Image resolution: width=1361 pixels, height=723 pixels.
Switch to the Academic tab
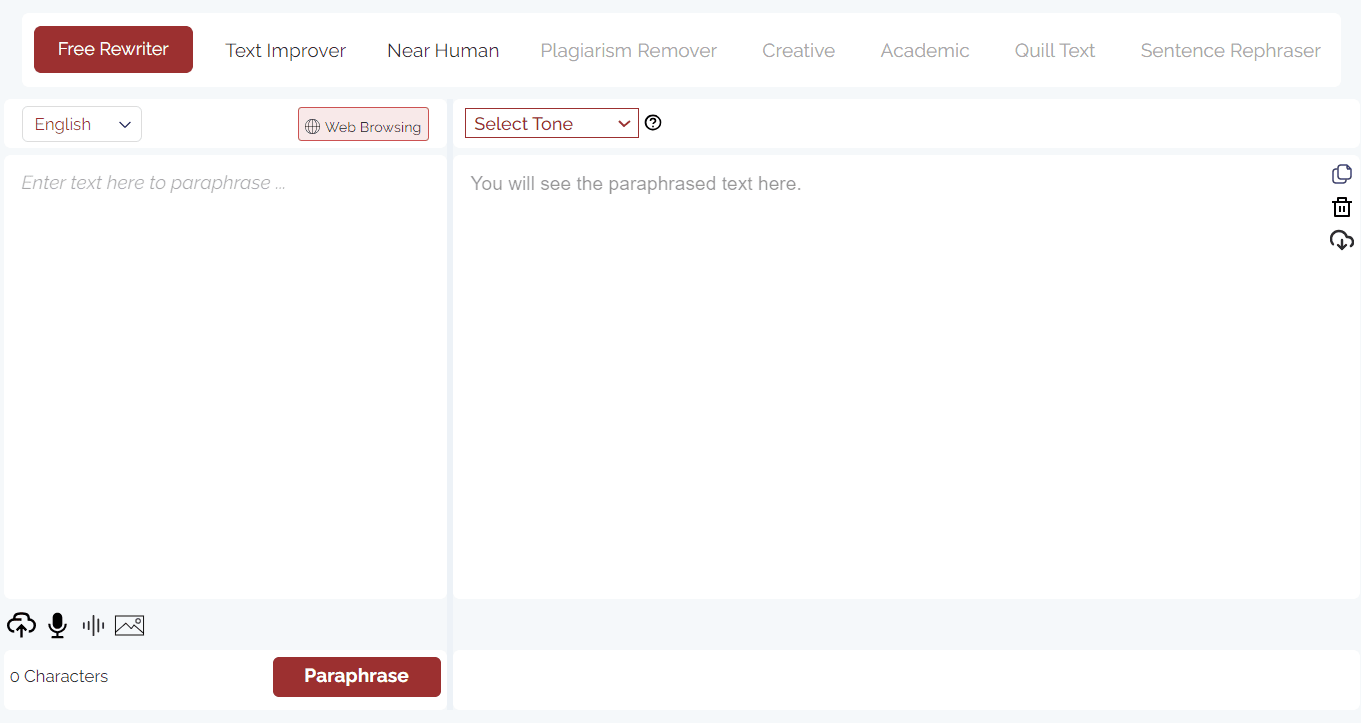click(x=924, y=49)
